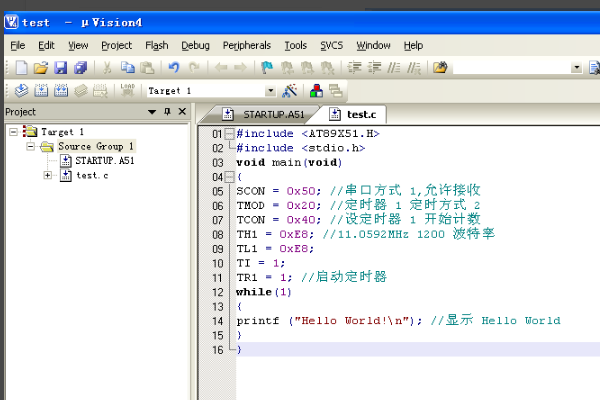600x400 pixels.
Task: Click the Insert Bookmark flag icon
Action: pyautogui.click(x=267, y=68)
